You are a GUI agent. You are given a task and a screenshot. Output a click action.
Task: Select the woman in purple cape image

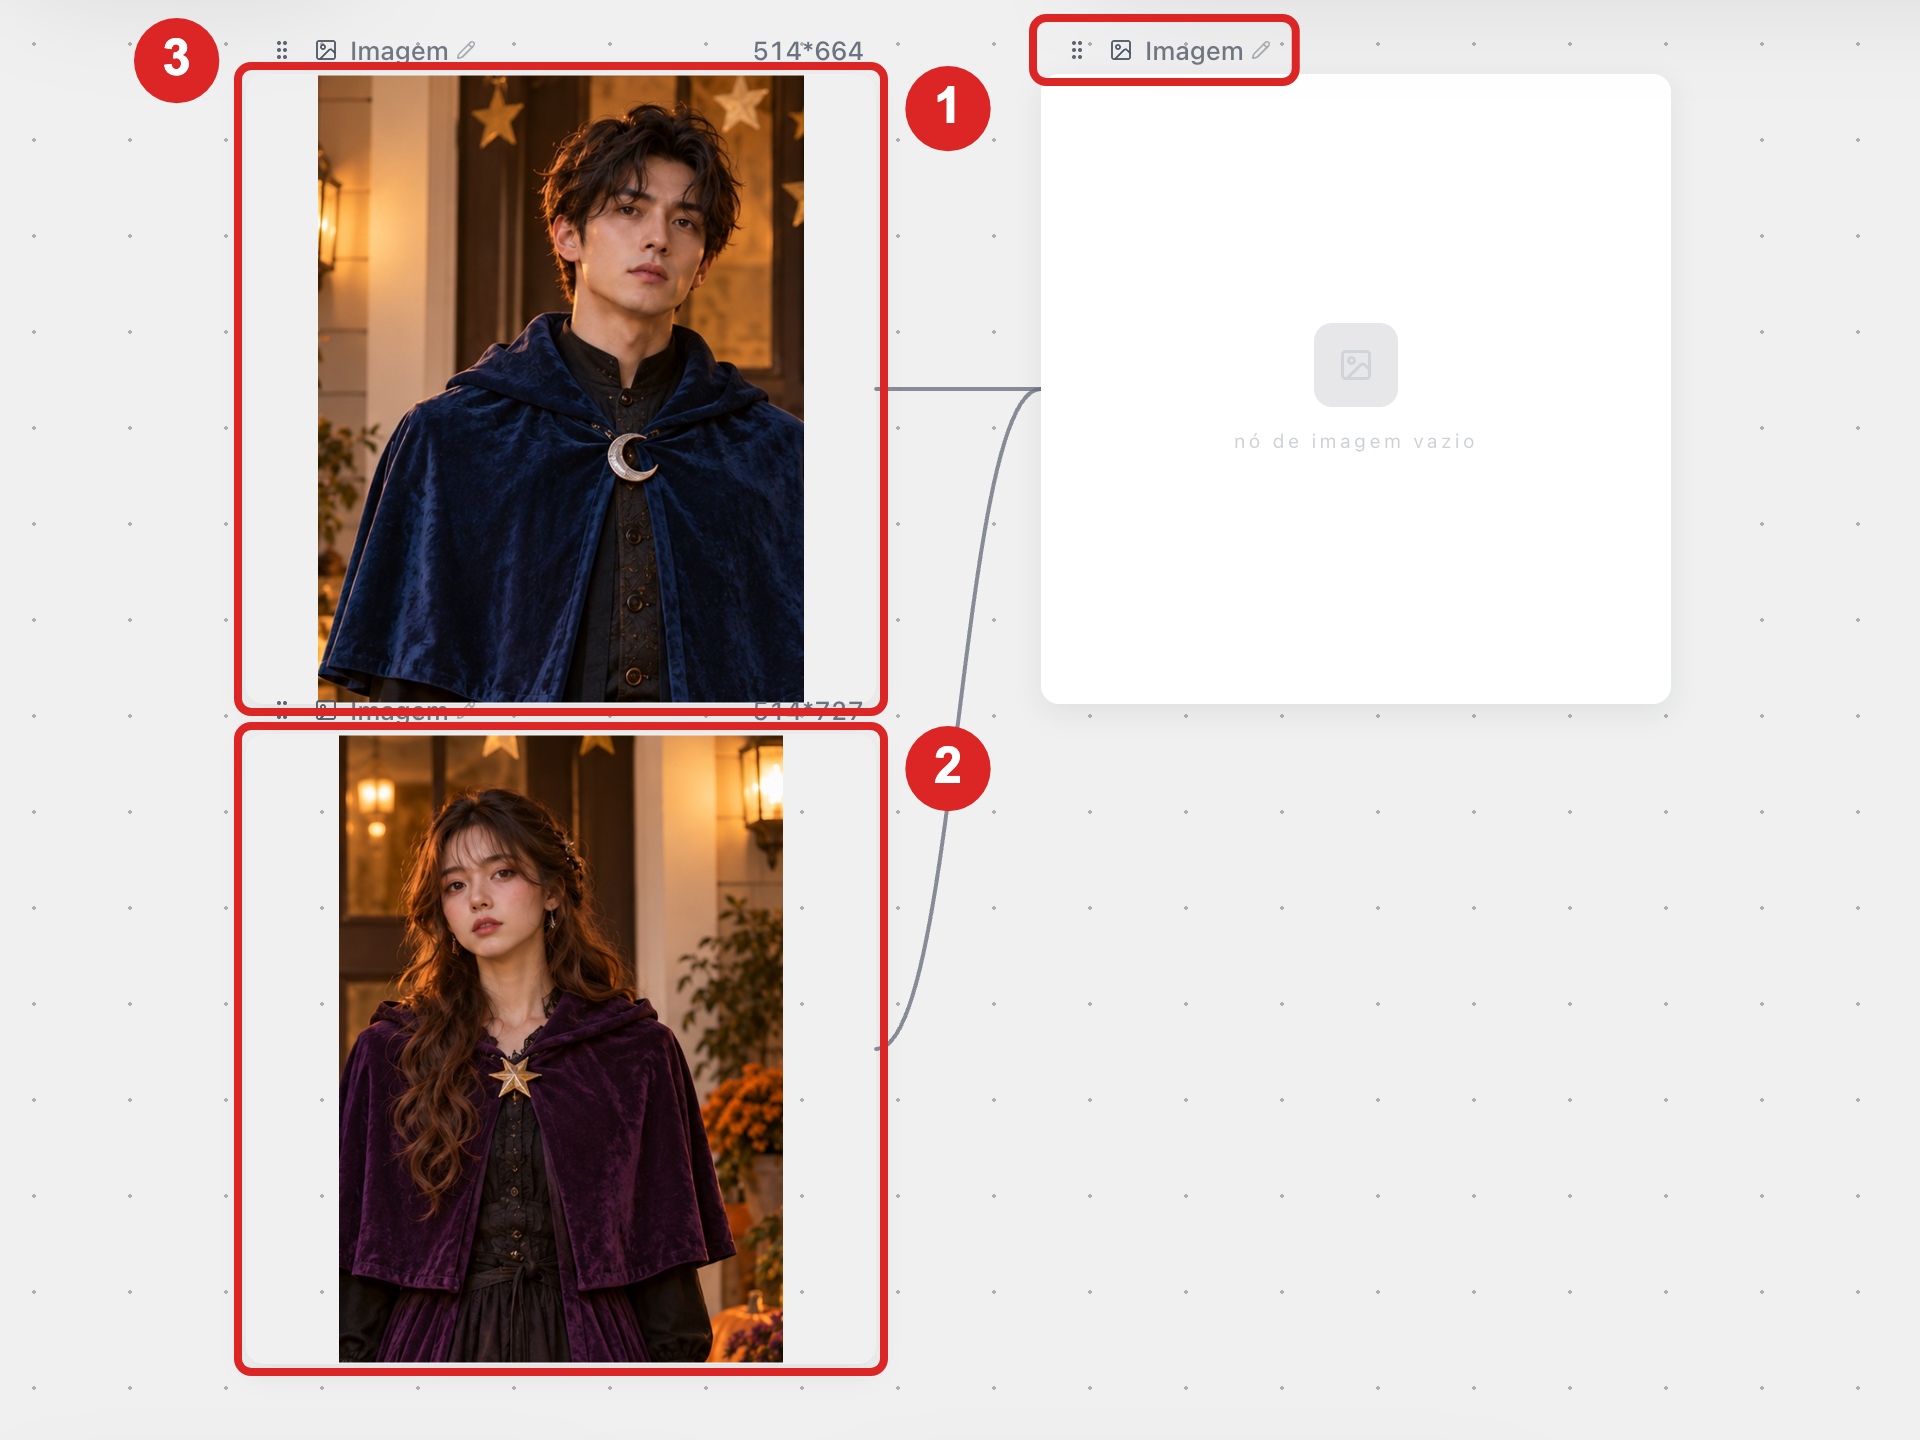point(561,1049)
